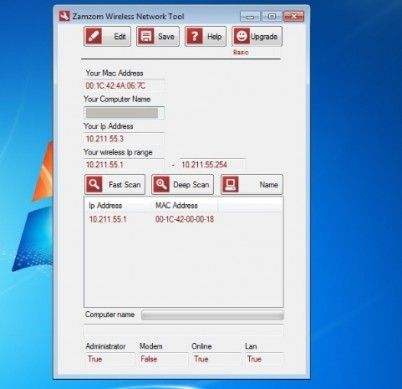Click the Help question mark icon

pyautogui.click(x=194, y=36)
